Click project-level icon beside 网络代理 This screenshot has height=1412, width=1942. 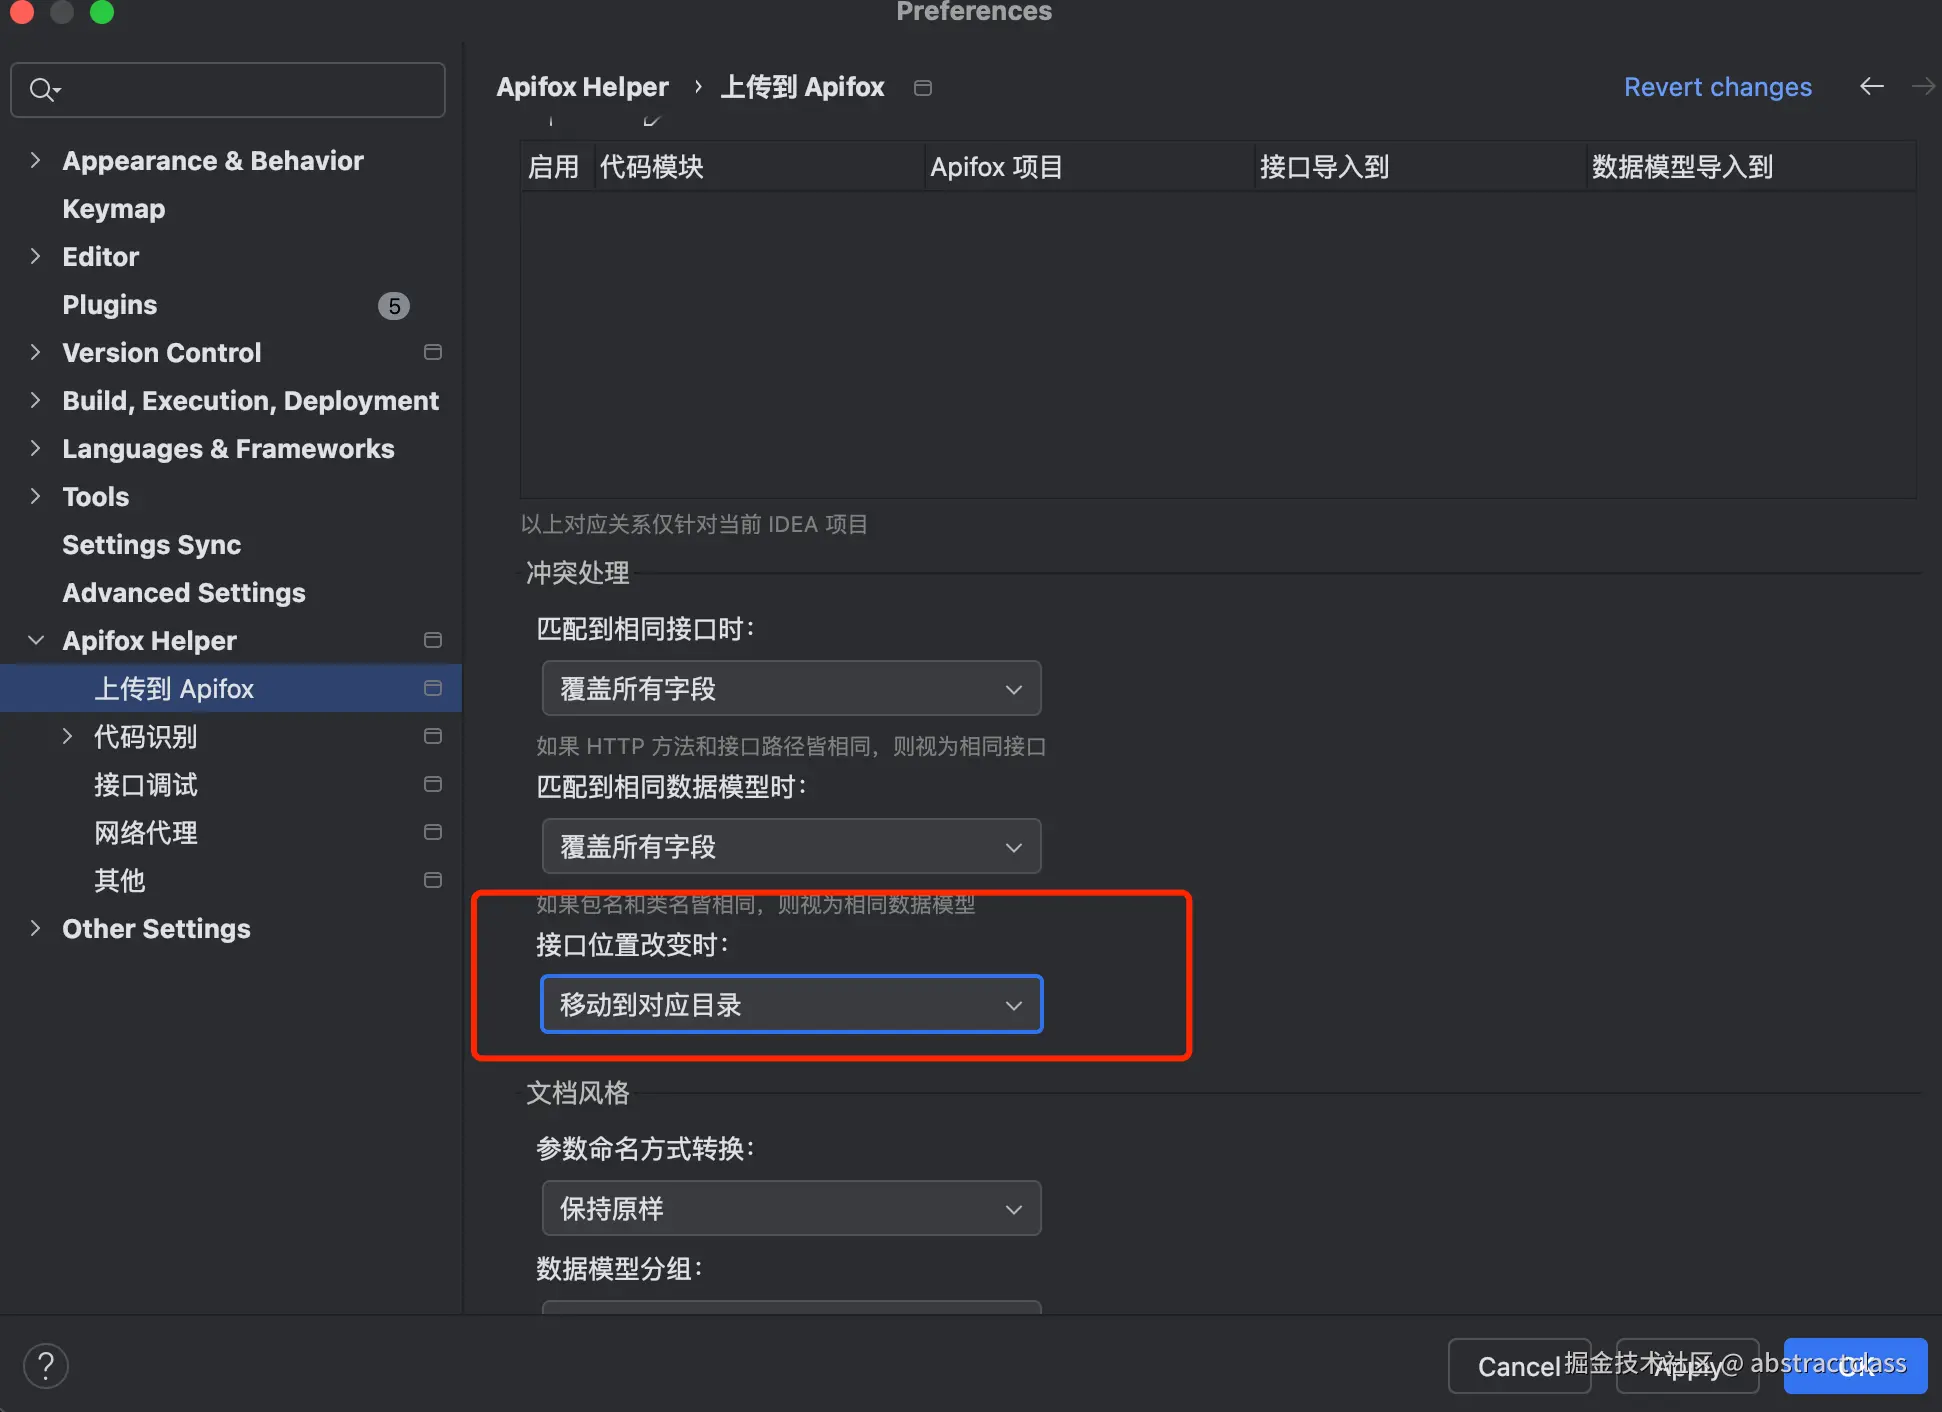(x=433, y=832)
